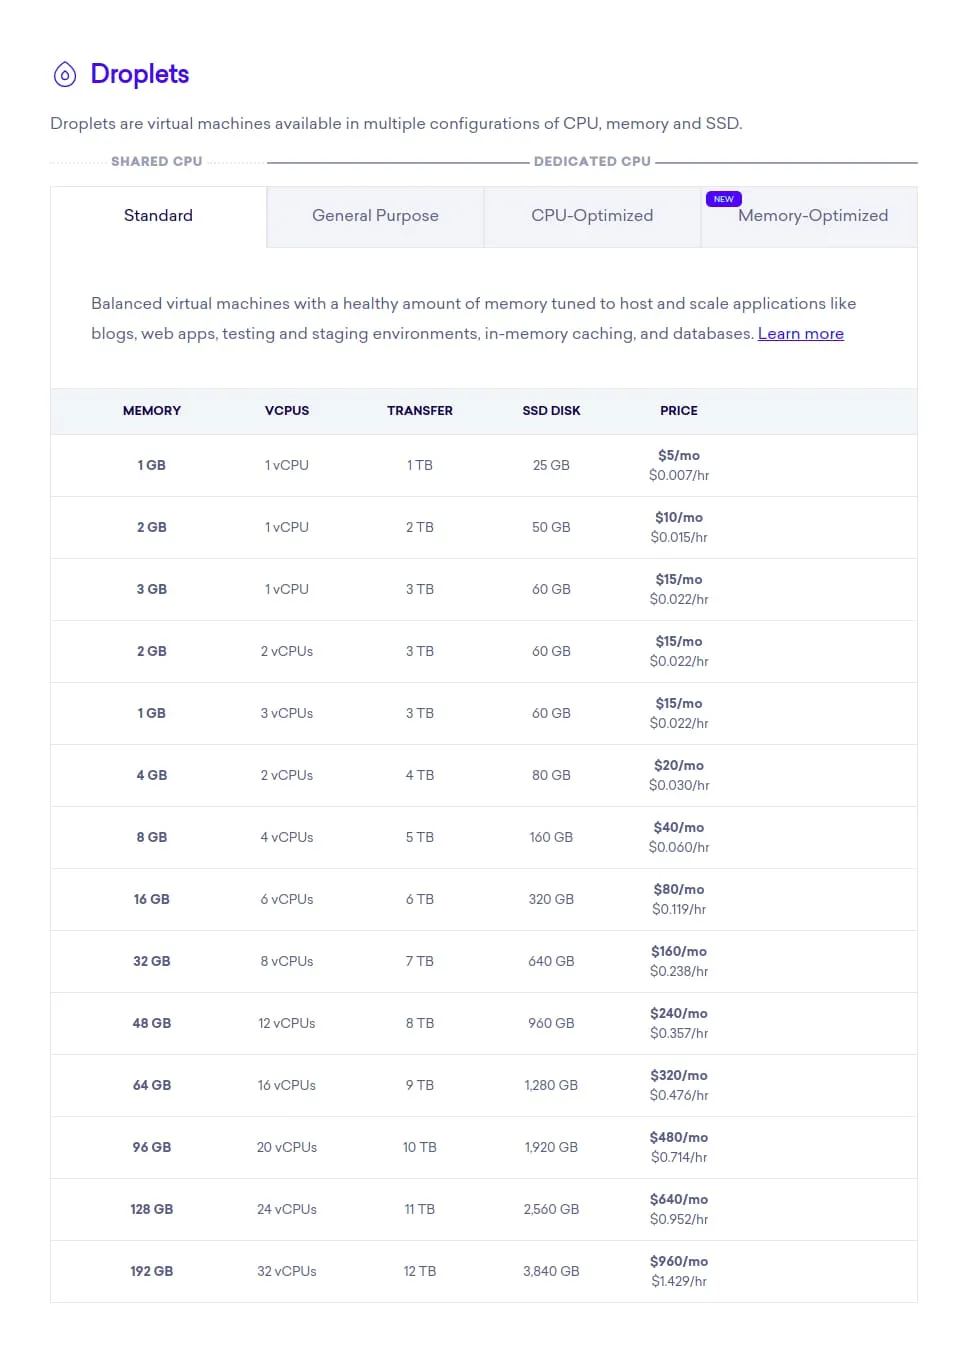957x1351 pixels.
Task: Select the $480/mo price
Action: (x=679, y=1138)
